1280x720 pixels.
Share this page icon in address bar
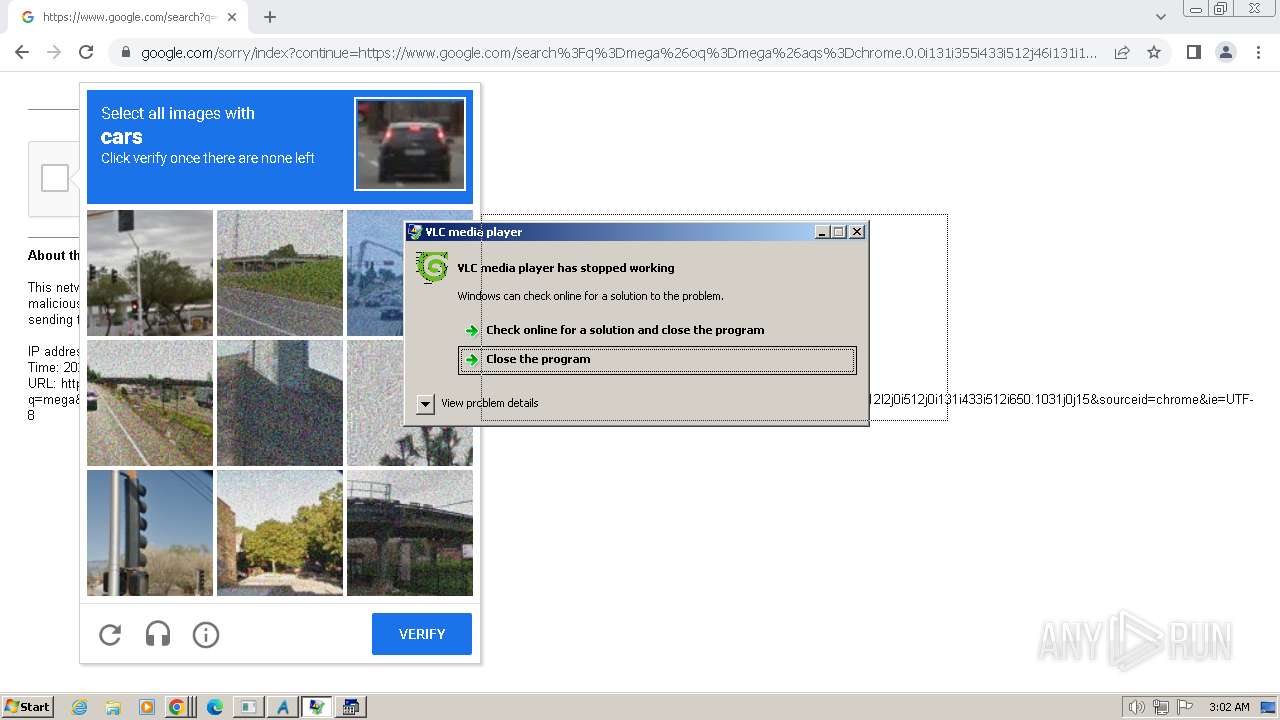tap(1122, 52)
